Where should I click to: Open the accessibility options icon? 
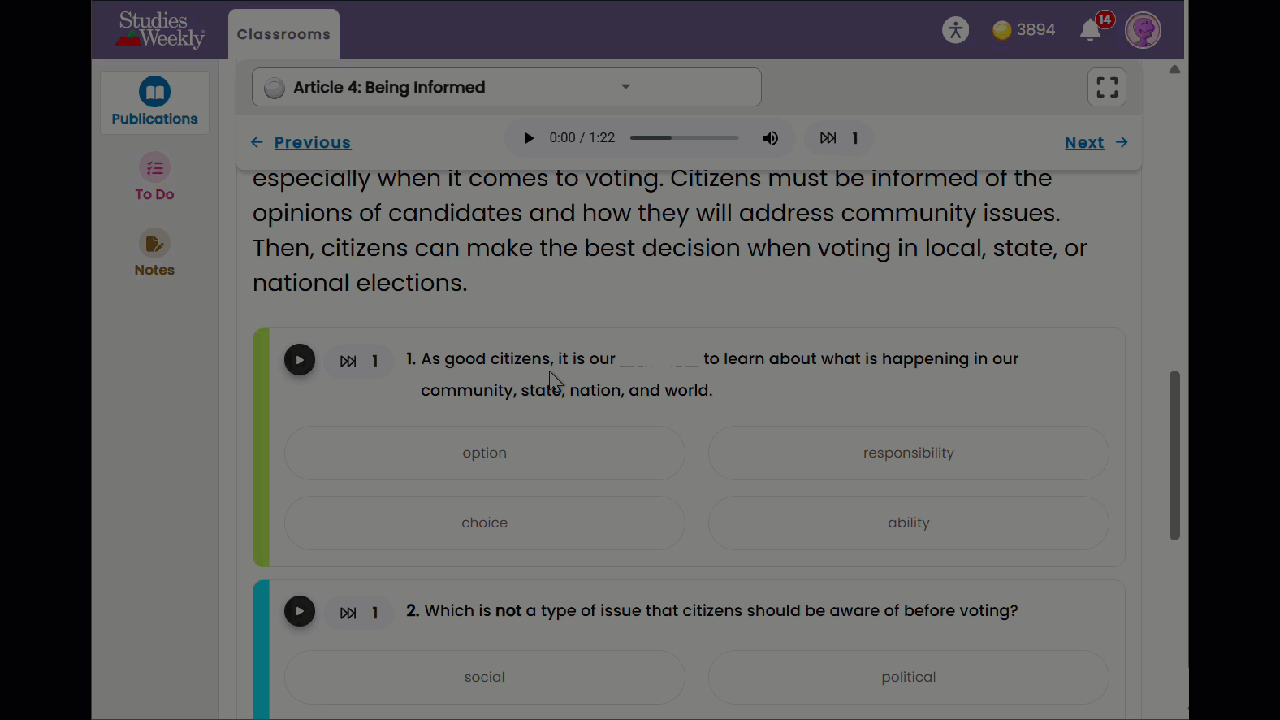coord(956,30)
